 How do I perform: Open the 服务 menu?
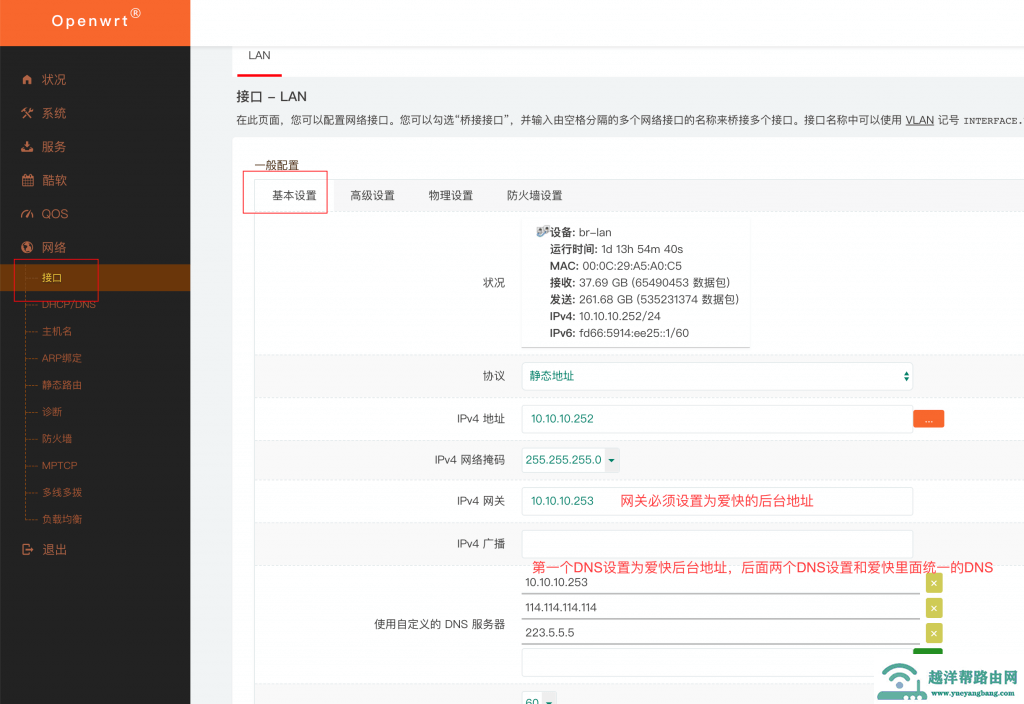coord(54,146)
